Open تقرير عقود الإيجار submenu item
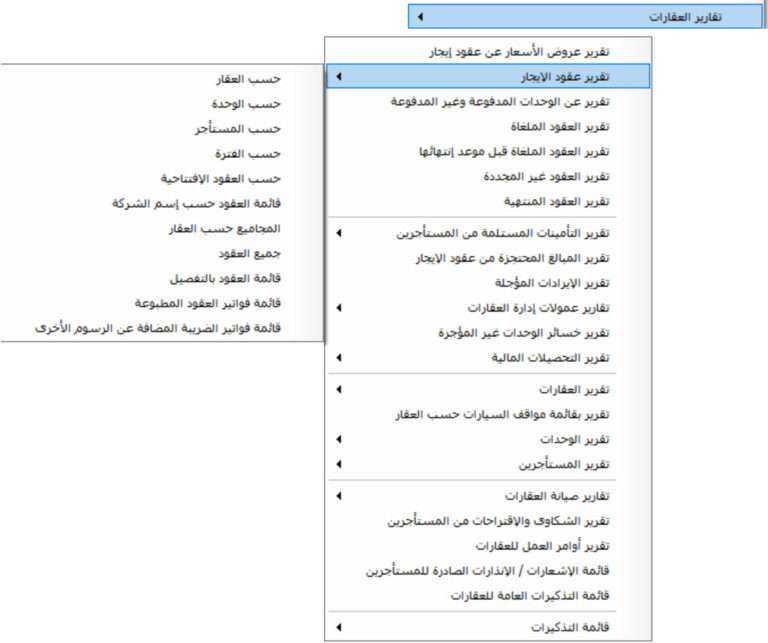The width and height of the screenshot is (768, 643). [488, 77]
